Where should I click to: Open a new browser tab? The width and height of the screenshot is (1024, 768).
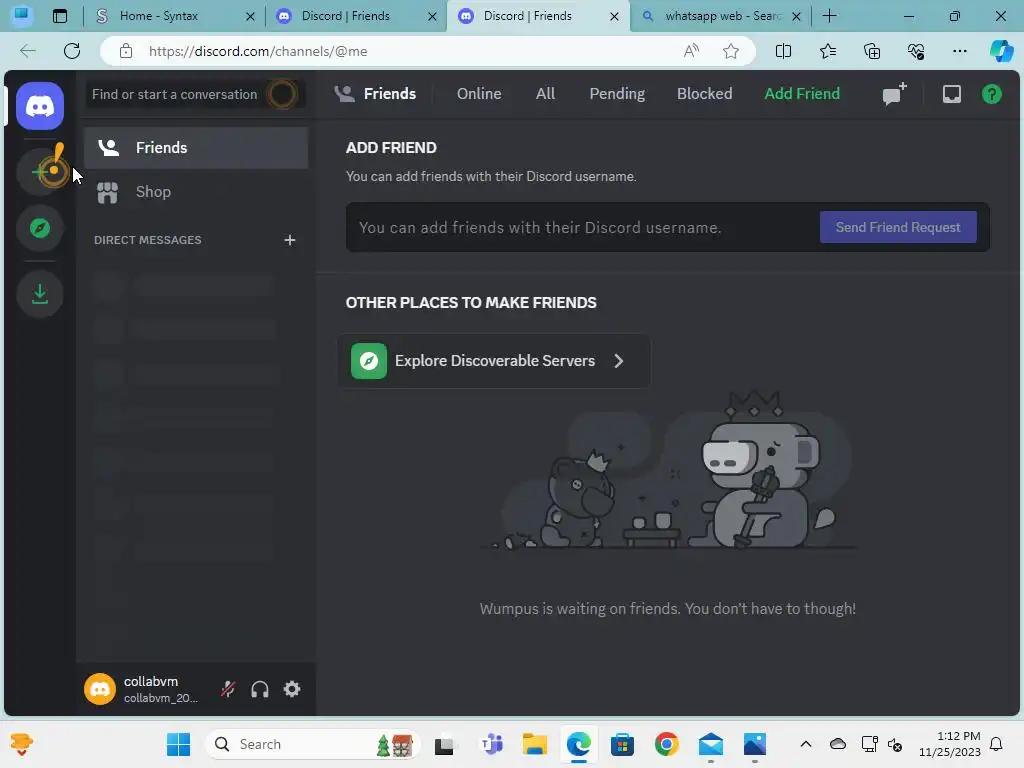pyautogui.click(x=829, y=16)
